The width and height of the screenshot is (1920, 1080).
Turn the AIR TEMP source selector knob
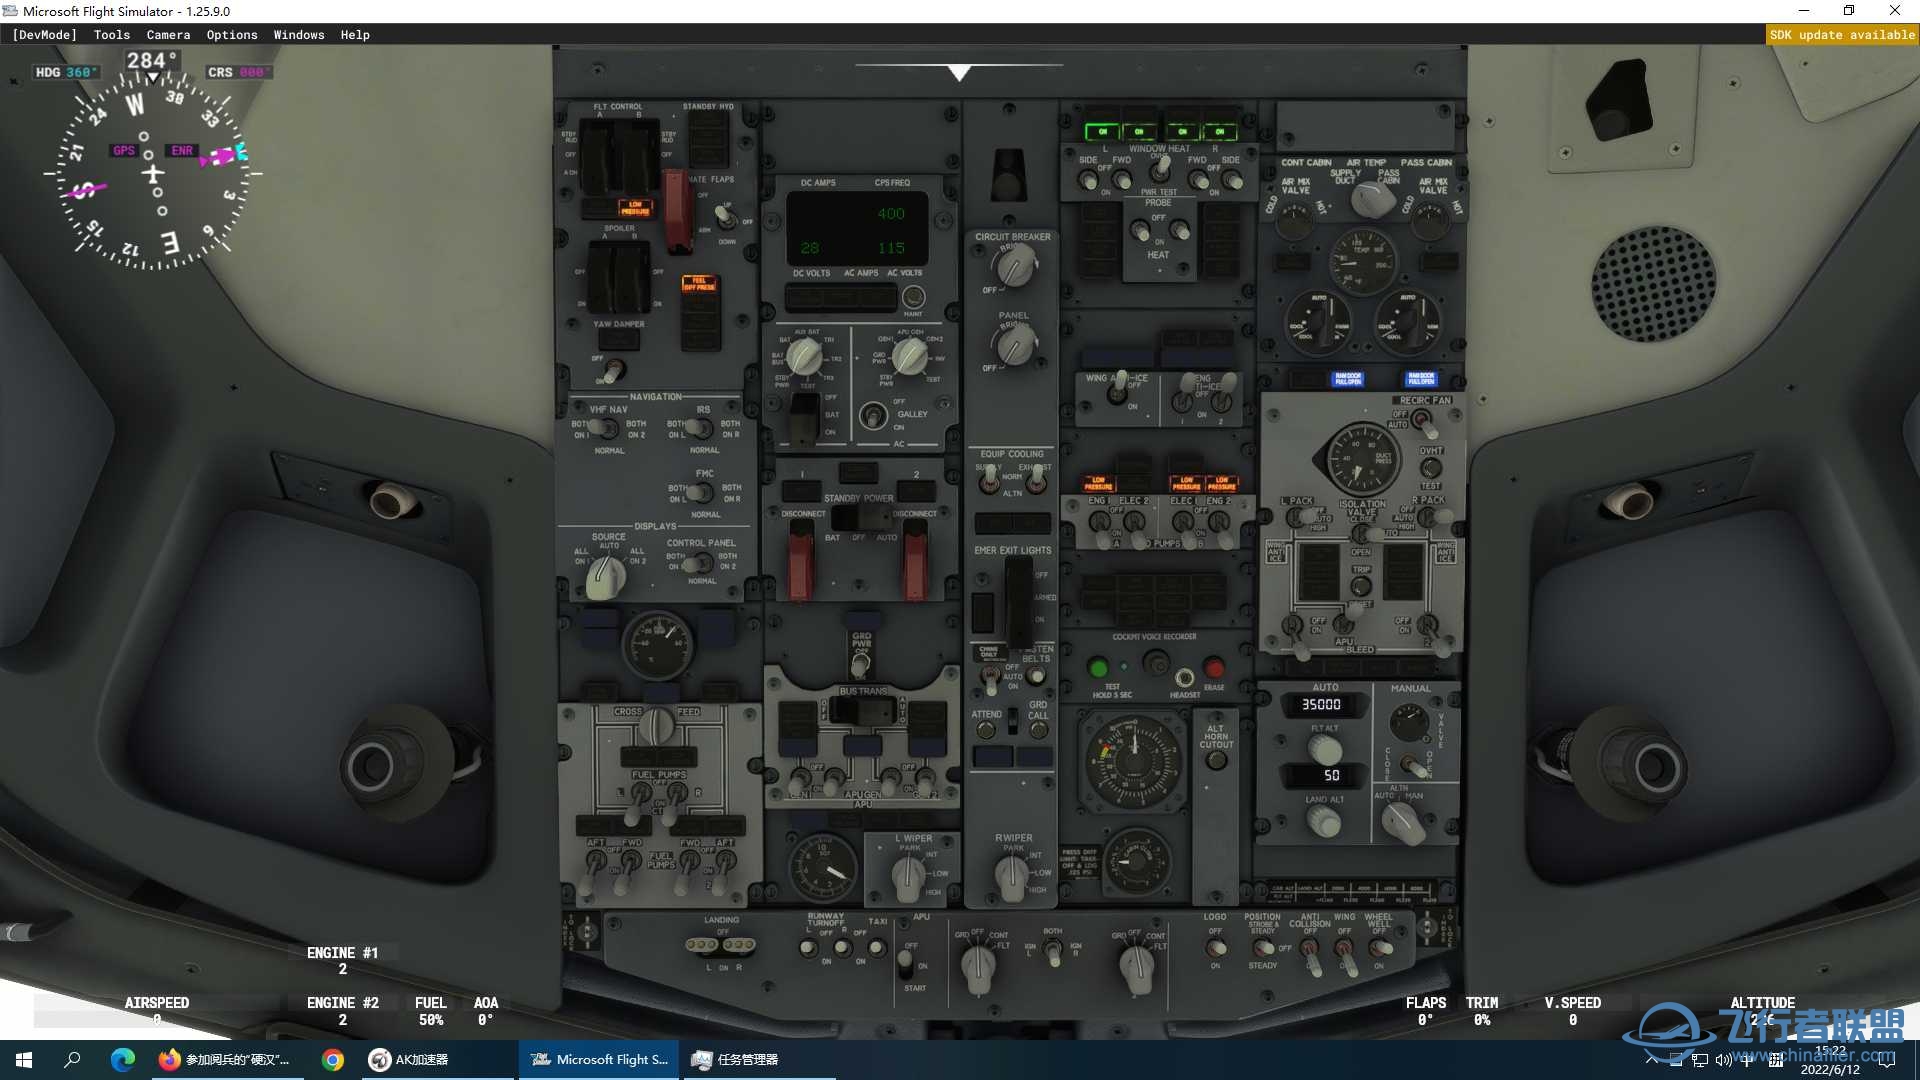click(1372, 199)
